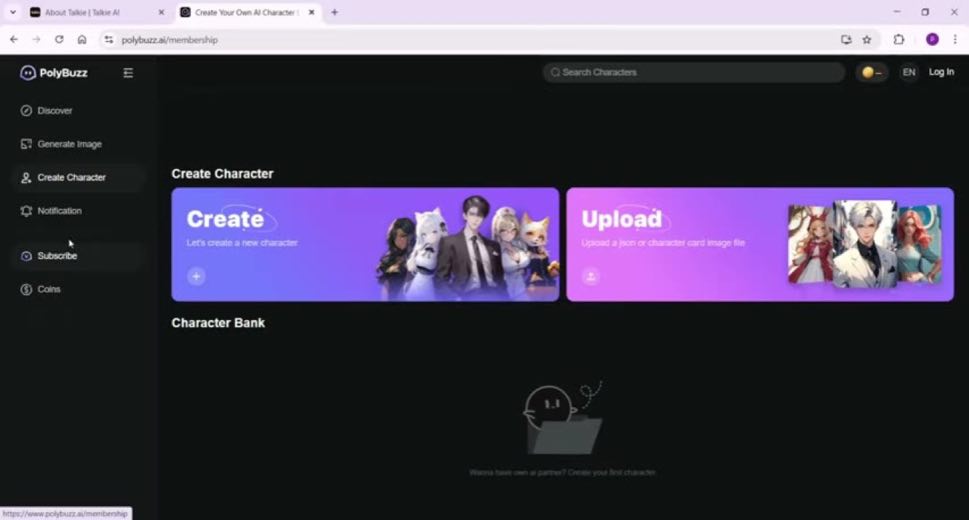Bookmark this page with the star icon
This screenshot has width=969, height=520.
[x=867, y=40]
